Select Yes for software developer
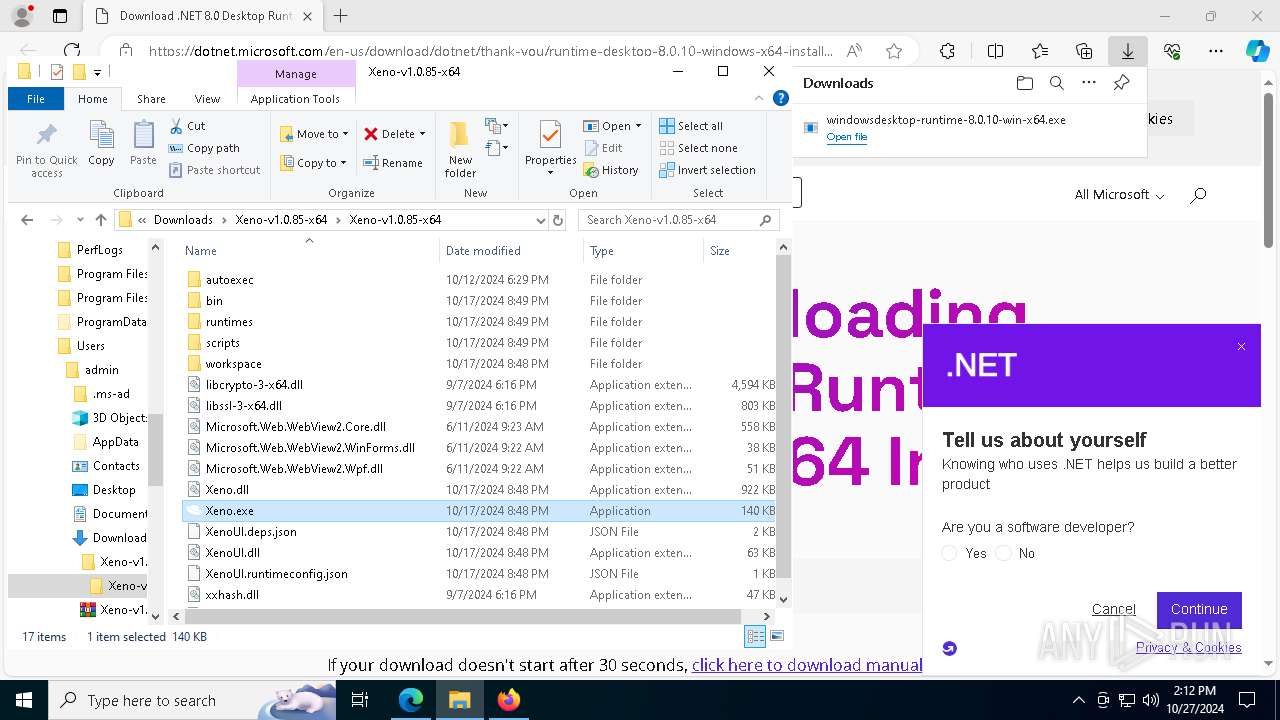Screen dimensions: 1280x720 point(950,553)
